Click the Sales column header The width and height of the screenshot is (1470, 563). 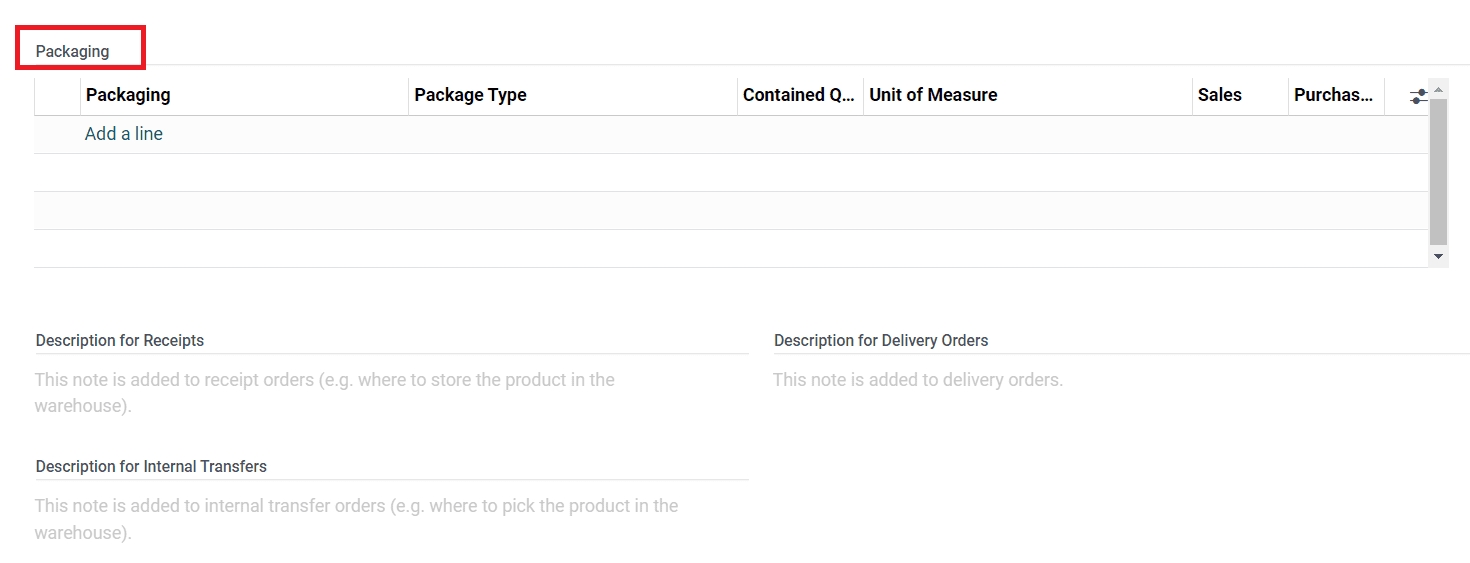(x=1219, y=95)
